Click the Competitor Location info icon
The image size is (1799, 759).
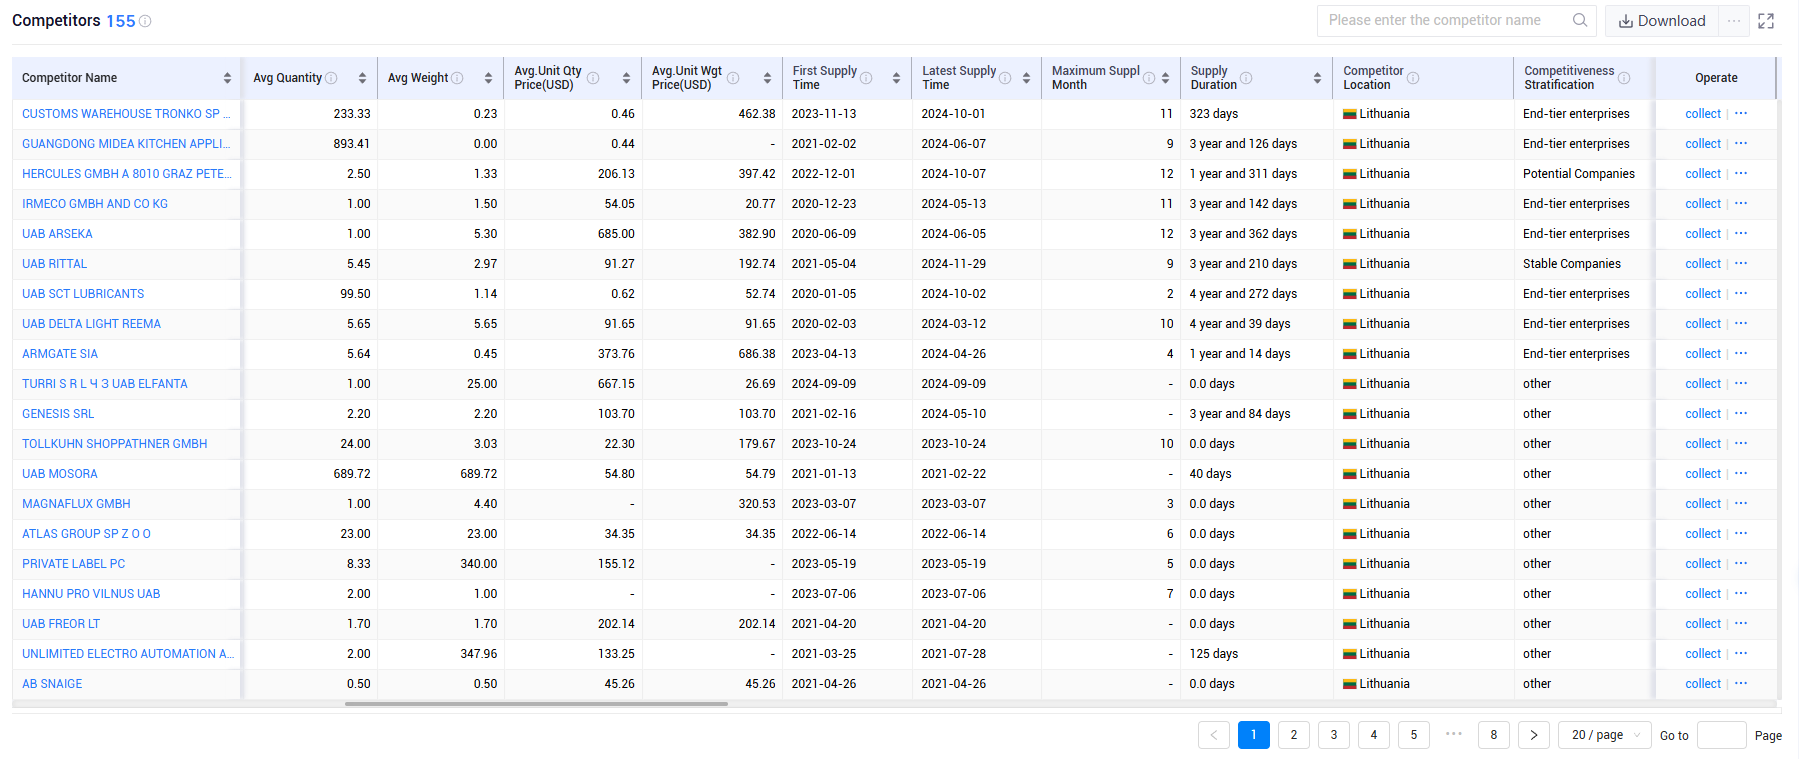point(1413,78)
